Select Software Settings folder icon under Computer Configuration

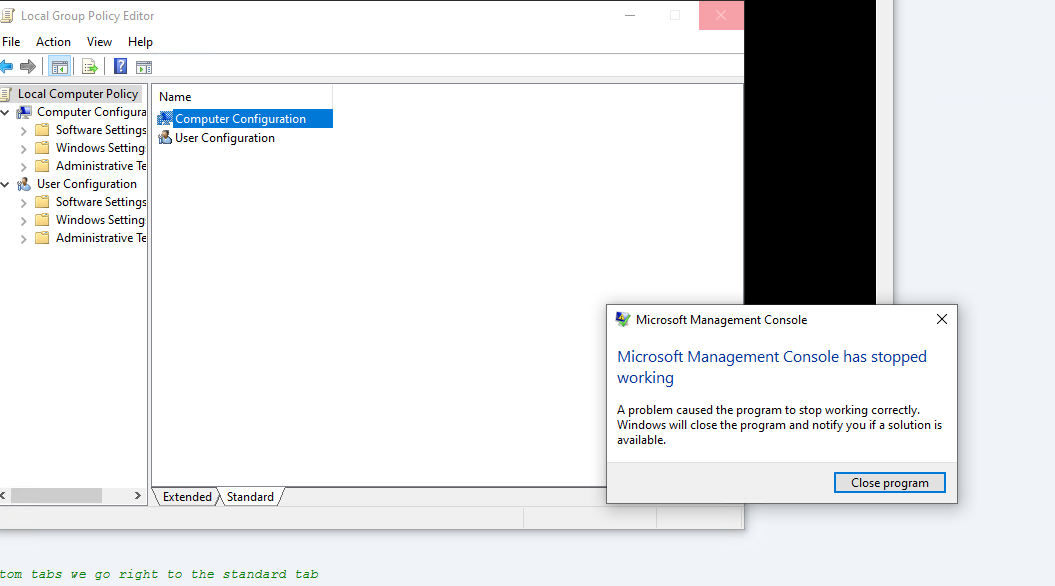[x=42, y=130]
